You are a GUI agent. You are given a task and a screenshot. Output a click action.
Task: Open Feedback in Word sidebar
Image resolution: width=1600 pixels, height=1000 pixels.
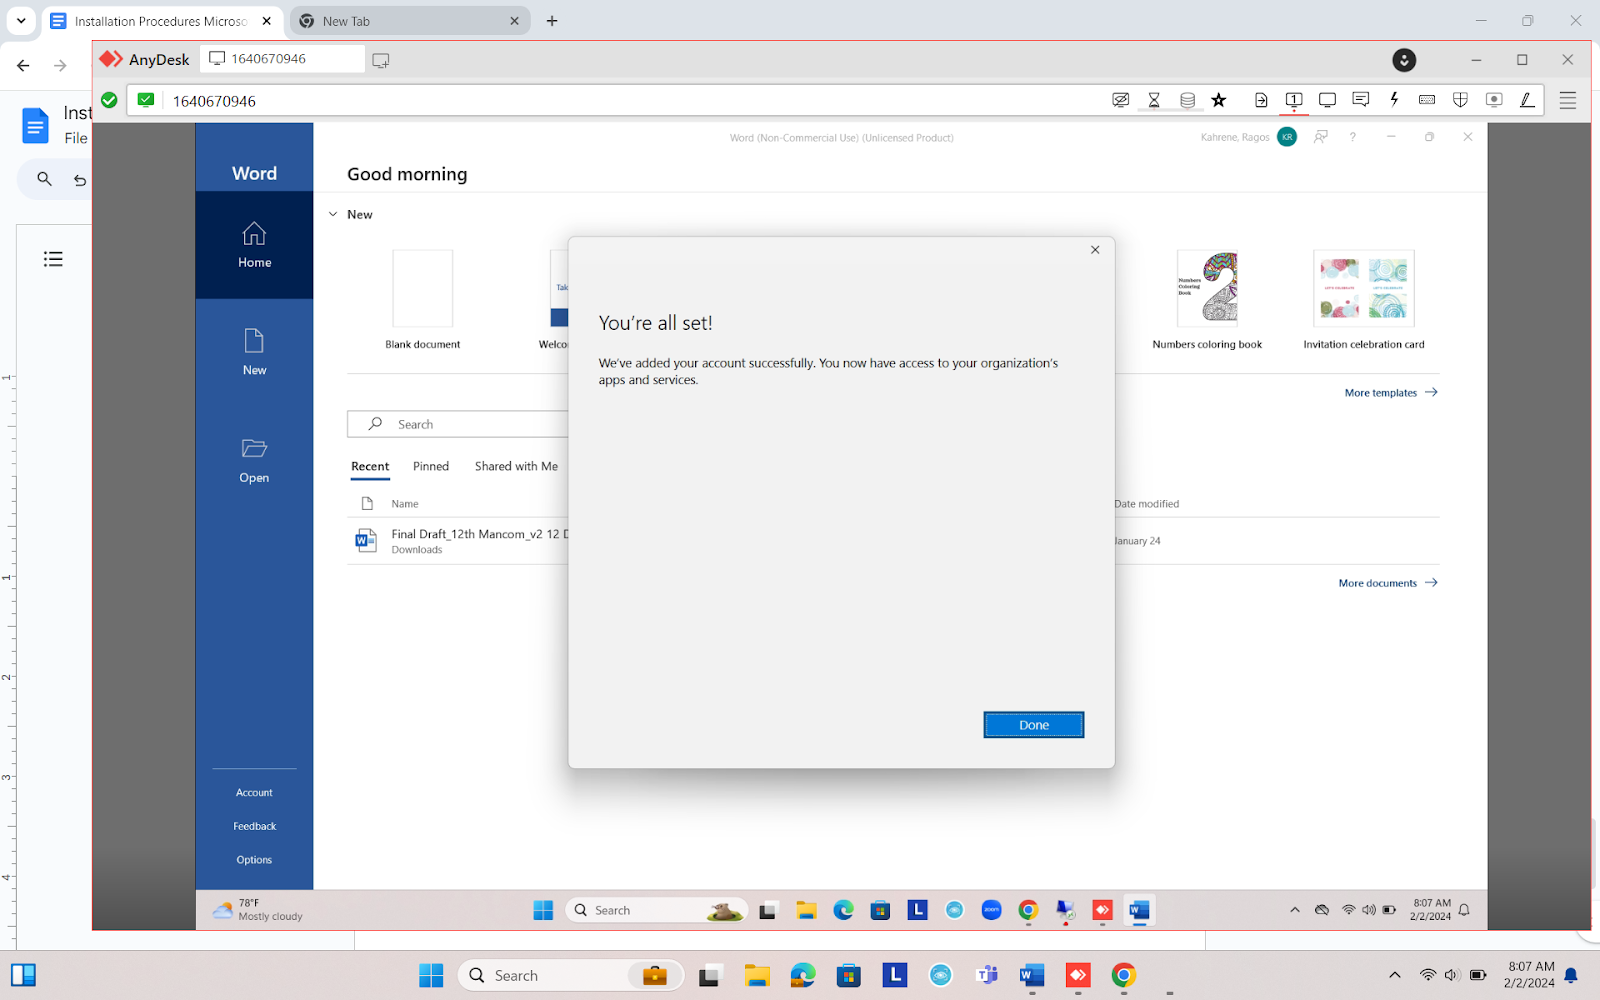pyautogui.click(x=254, y=826)
